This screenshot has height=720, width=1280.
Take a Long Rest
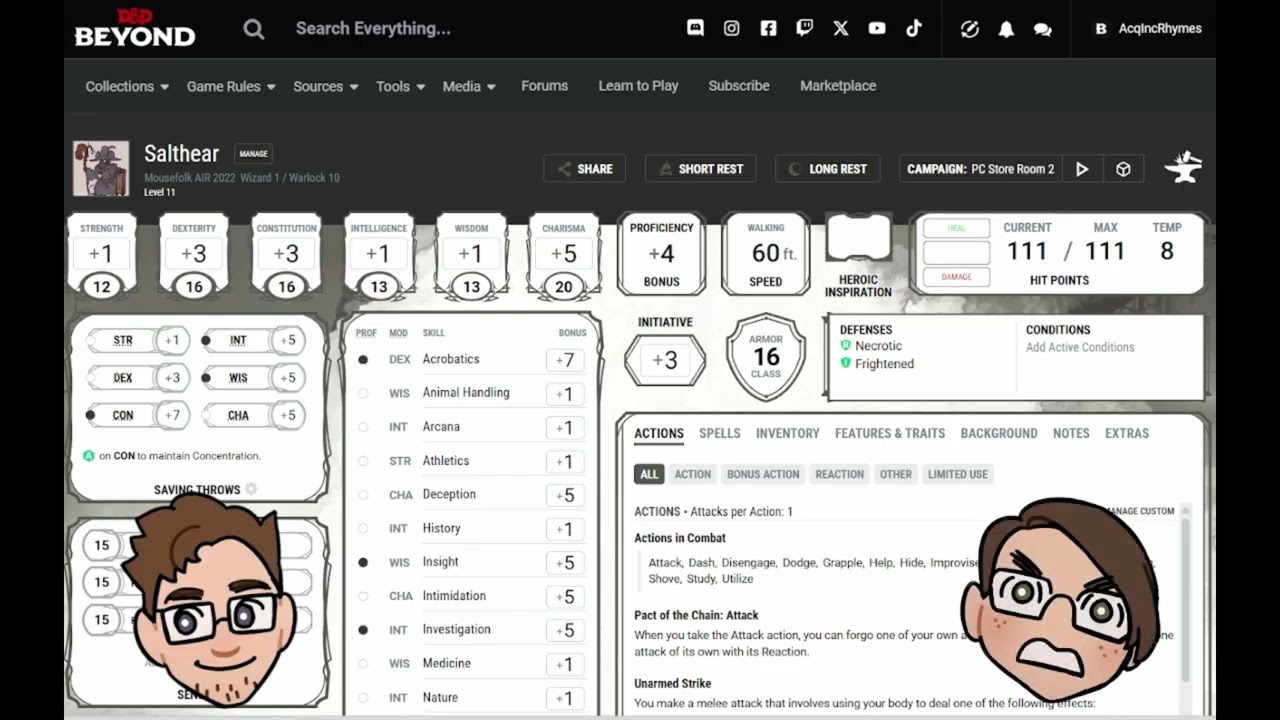(x=828, y=169)
